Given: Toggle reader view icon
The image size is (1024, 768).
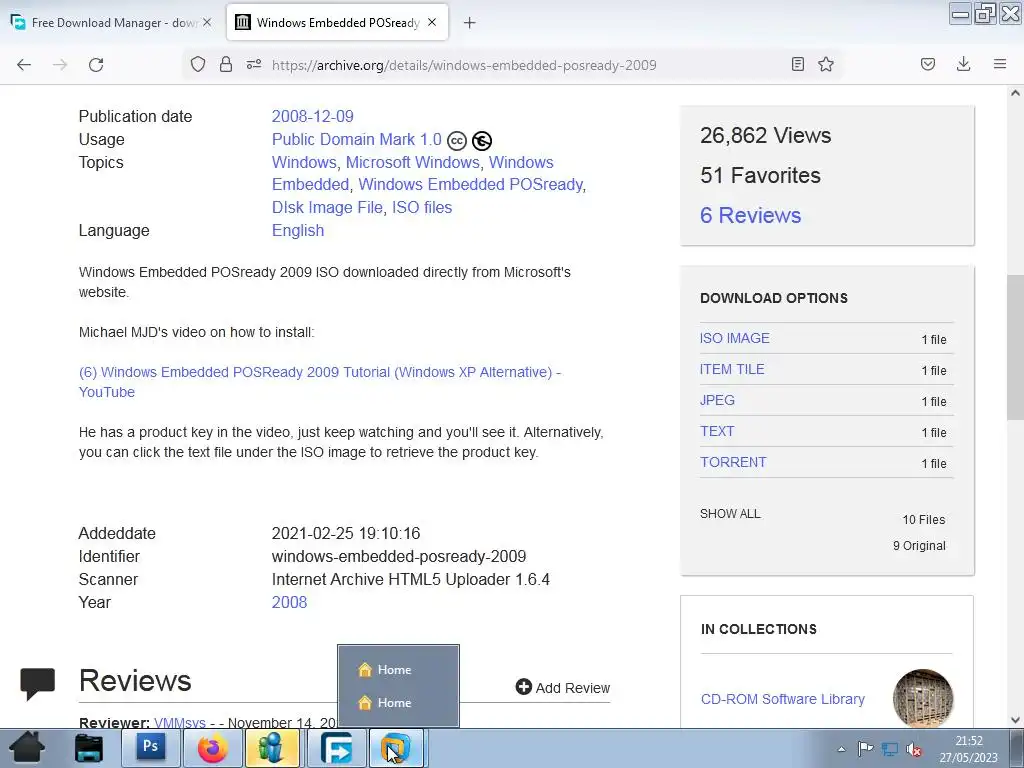Looking at the screenshot, I should [x=797, y=64].
